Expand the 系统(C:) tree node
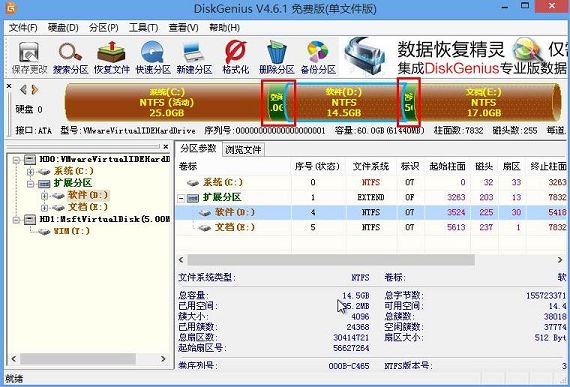Viewport: 570px width, 387px height. tap(31, 172)
